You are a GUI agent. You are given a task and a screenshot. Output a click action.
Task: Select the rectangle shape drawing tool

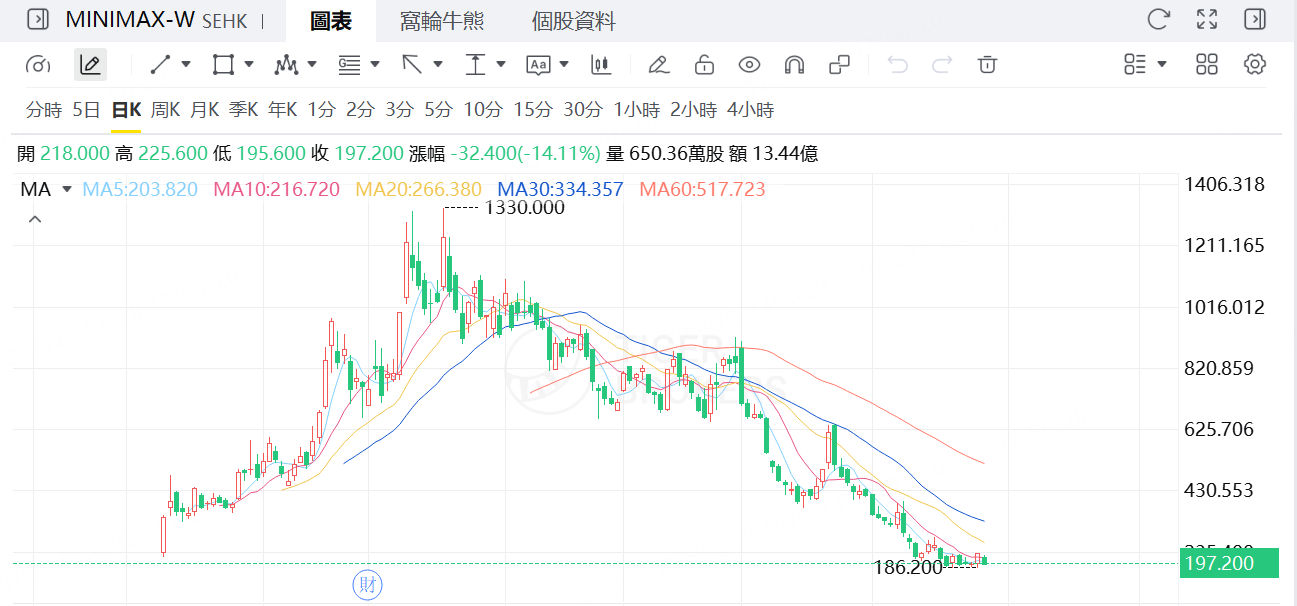[223, 65]
